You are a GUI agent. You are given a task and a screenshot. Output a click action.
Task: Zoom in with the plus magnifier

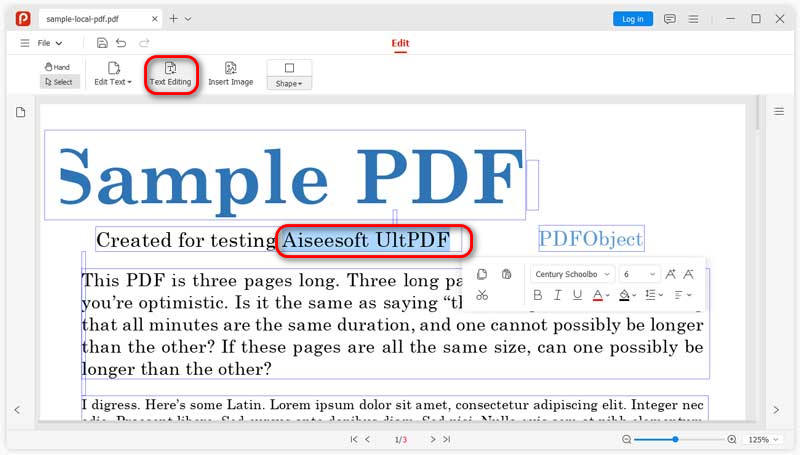point(732,439)
